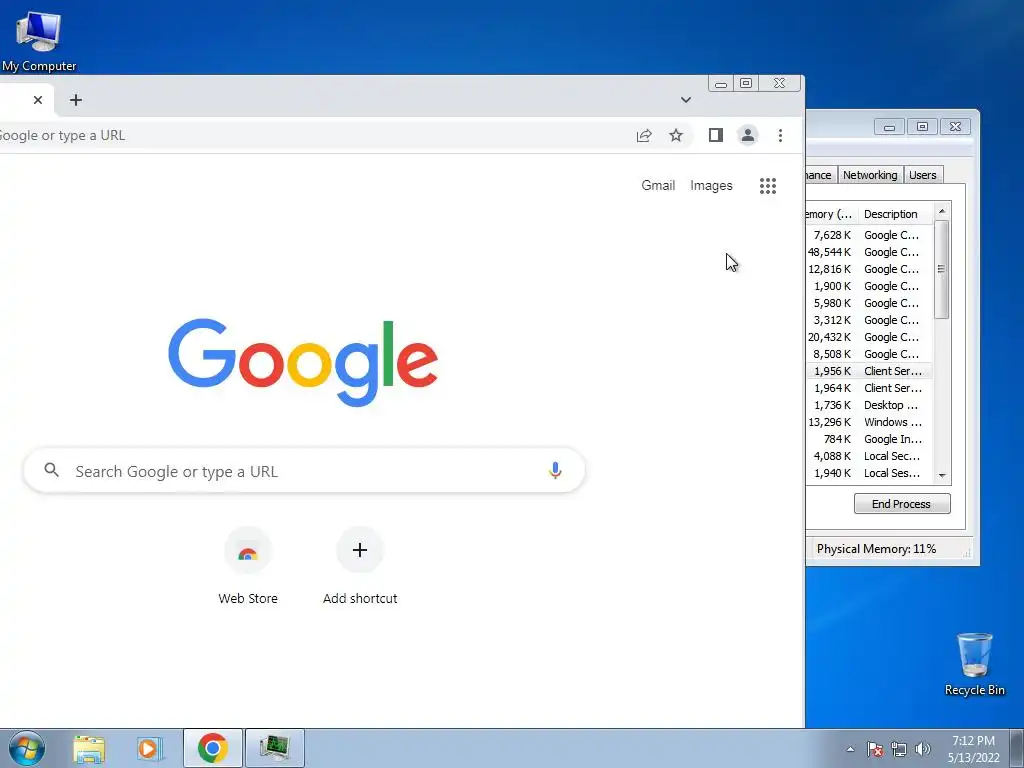Minimize the Task Manager window
Viewport: 1024px width, 768px height.
(889, 127)
